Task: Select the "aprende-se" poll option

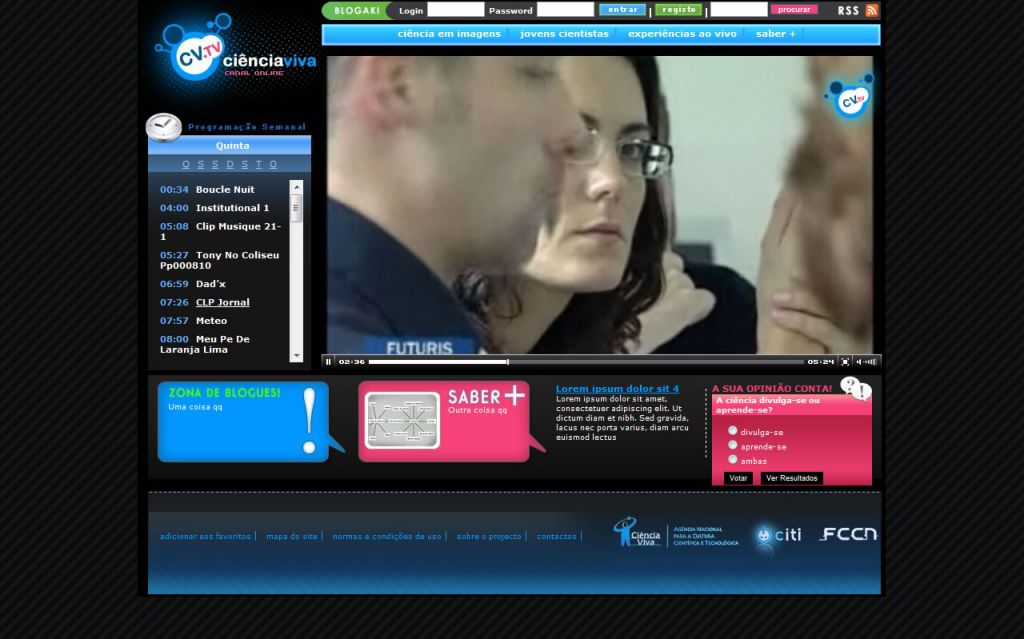Action: pyautogui.click(x=733, y=445)
